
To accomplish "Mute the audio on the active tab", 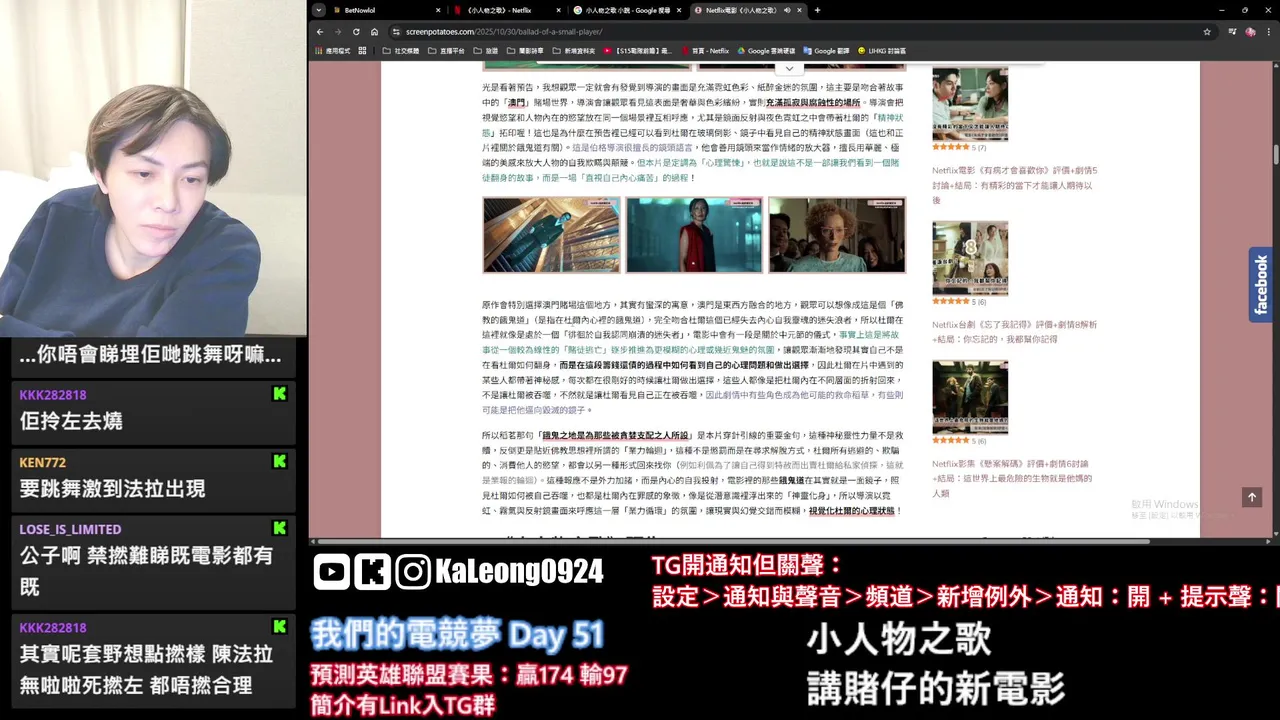I will click(x=787, y=10).
